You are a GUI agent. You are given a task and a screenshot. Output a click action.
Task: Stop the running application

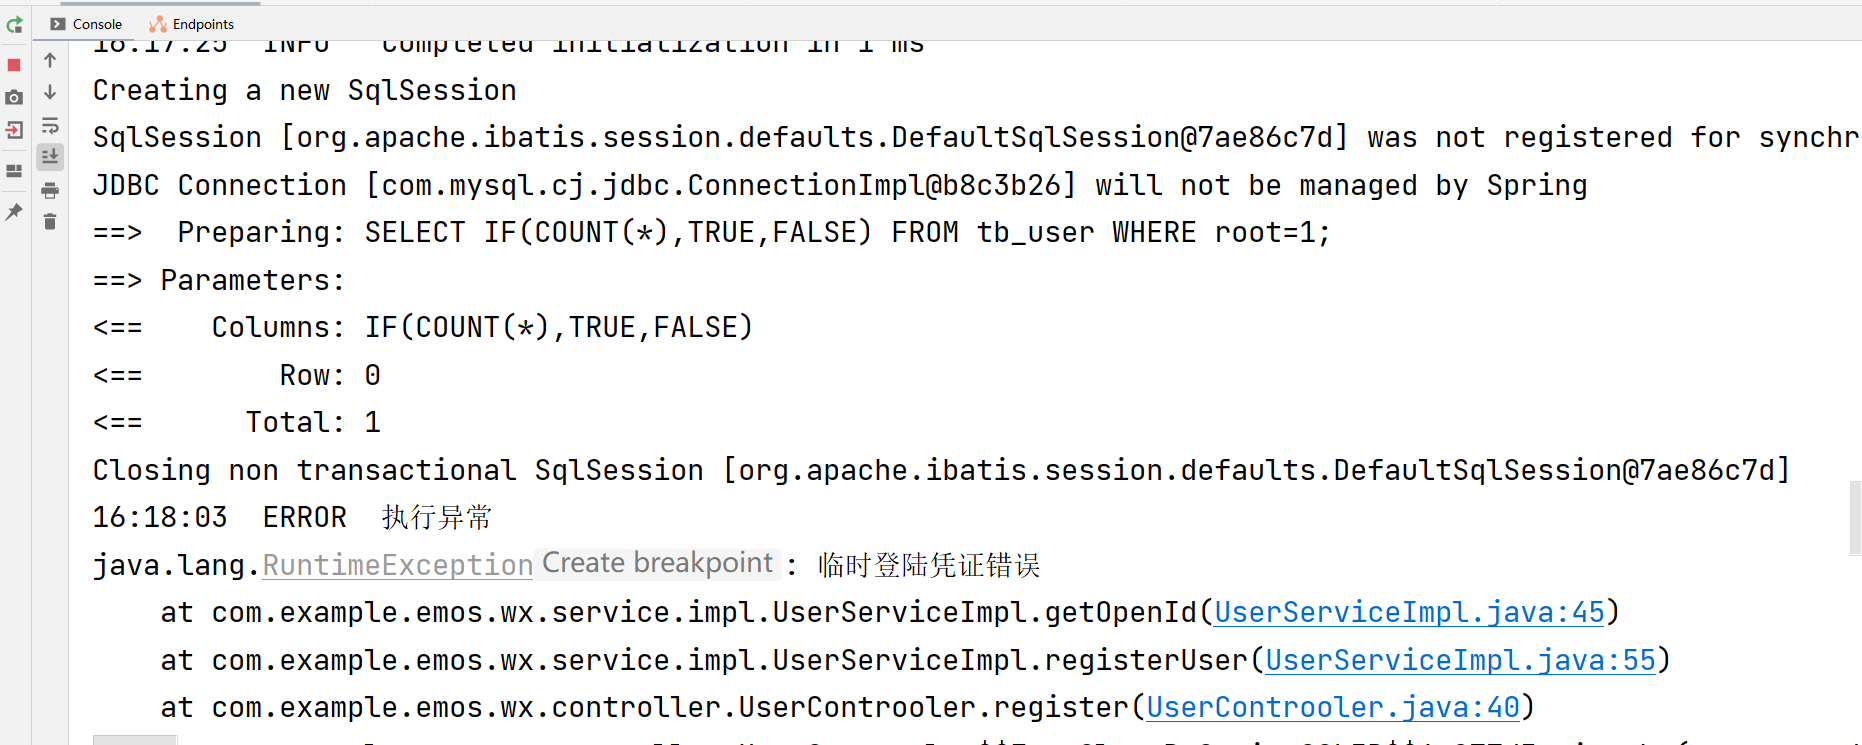click(x=14, y=65)
